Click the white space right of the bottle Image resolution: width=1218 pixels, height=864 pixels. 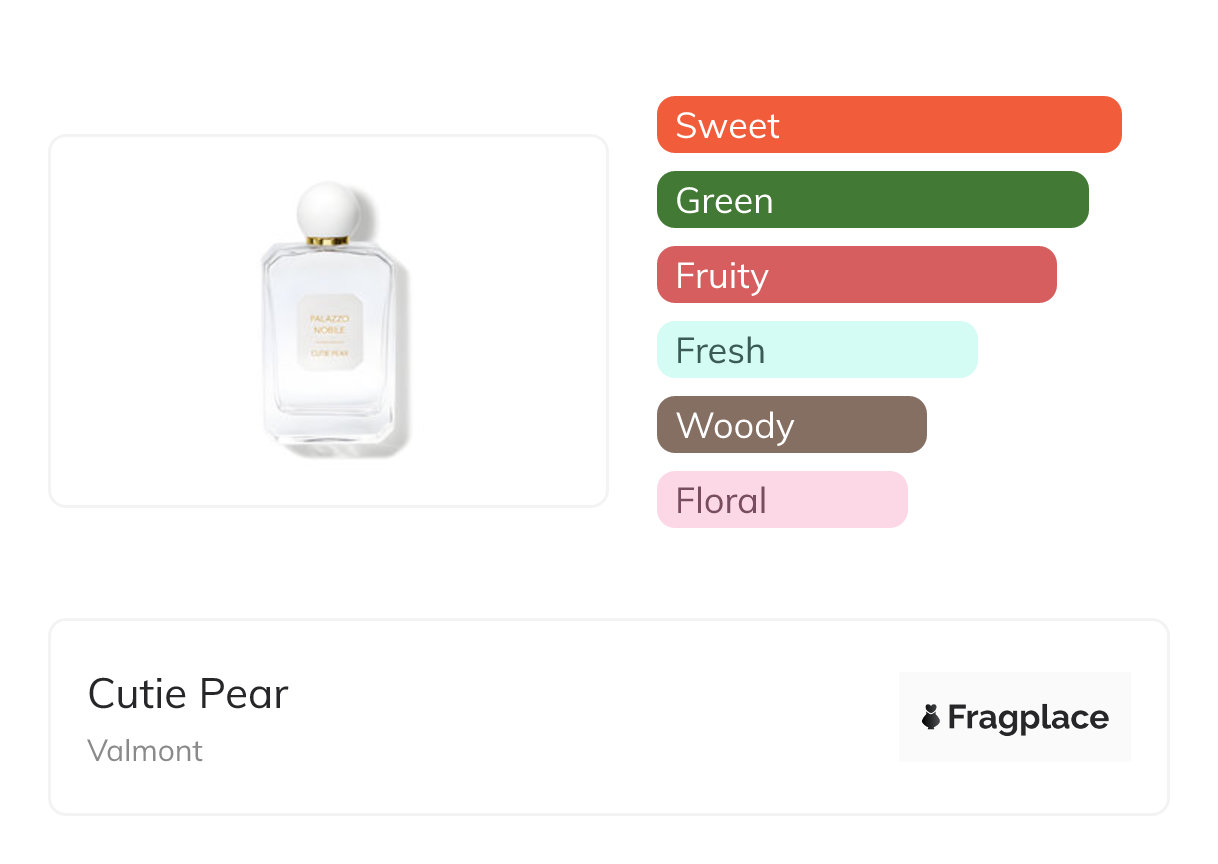[510, 320]
